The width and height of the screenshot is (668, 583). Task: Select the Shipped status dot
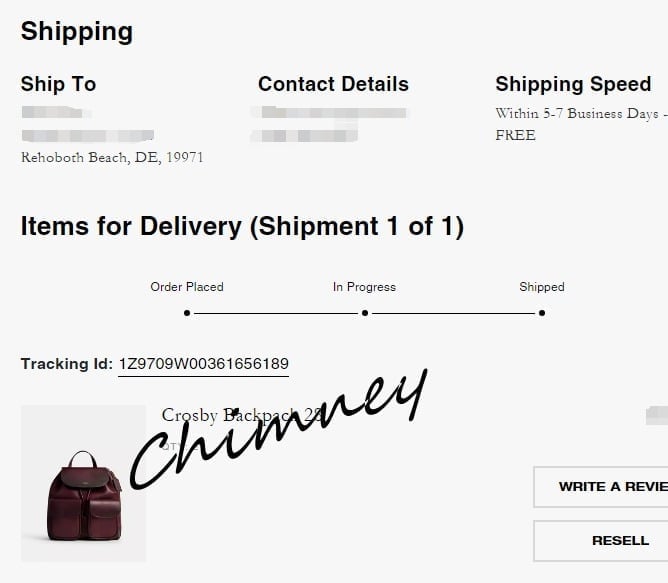point(542,313)
